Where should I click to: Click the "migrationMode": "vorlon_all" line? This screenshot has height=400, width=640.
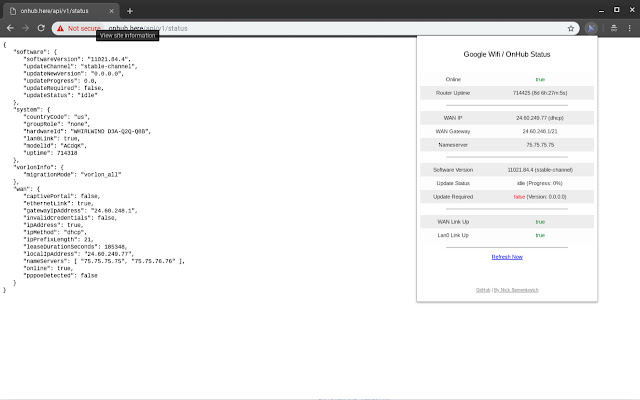click(x=72, y=175)
